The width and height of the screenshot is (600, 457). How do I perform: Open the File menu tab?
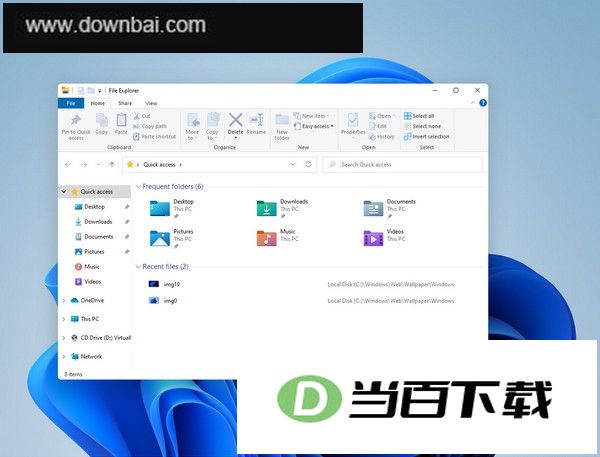pos(71,103)
